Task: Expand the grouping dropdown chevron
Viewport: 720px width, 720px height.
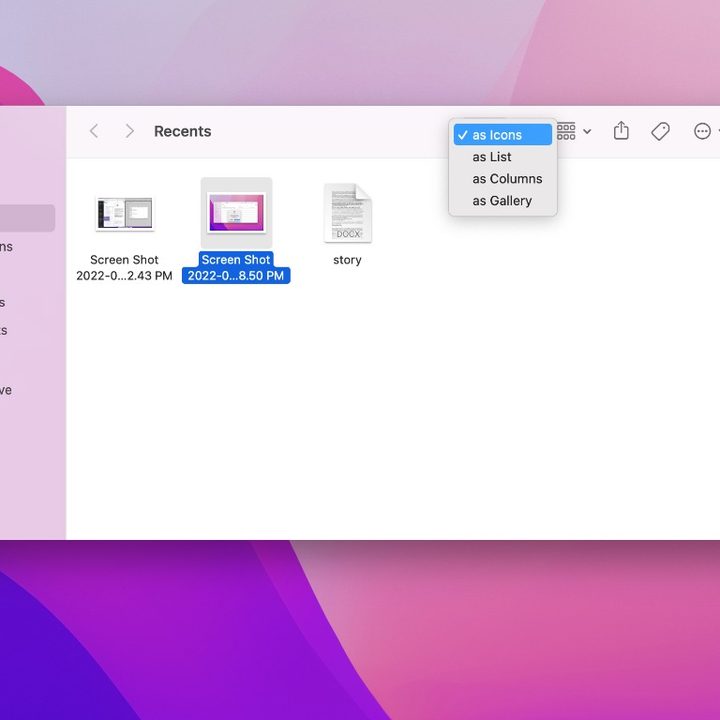Action: pos(587,132)
